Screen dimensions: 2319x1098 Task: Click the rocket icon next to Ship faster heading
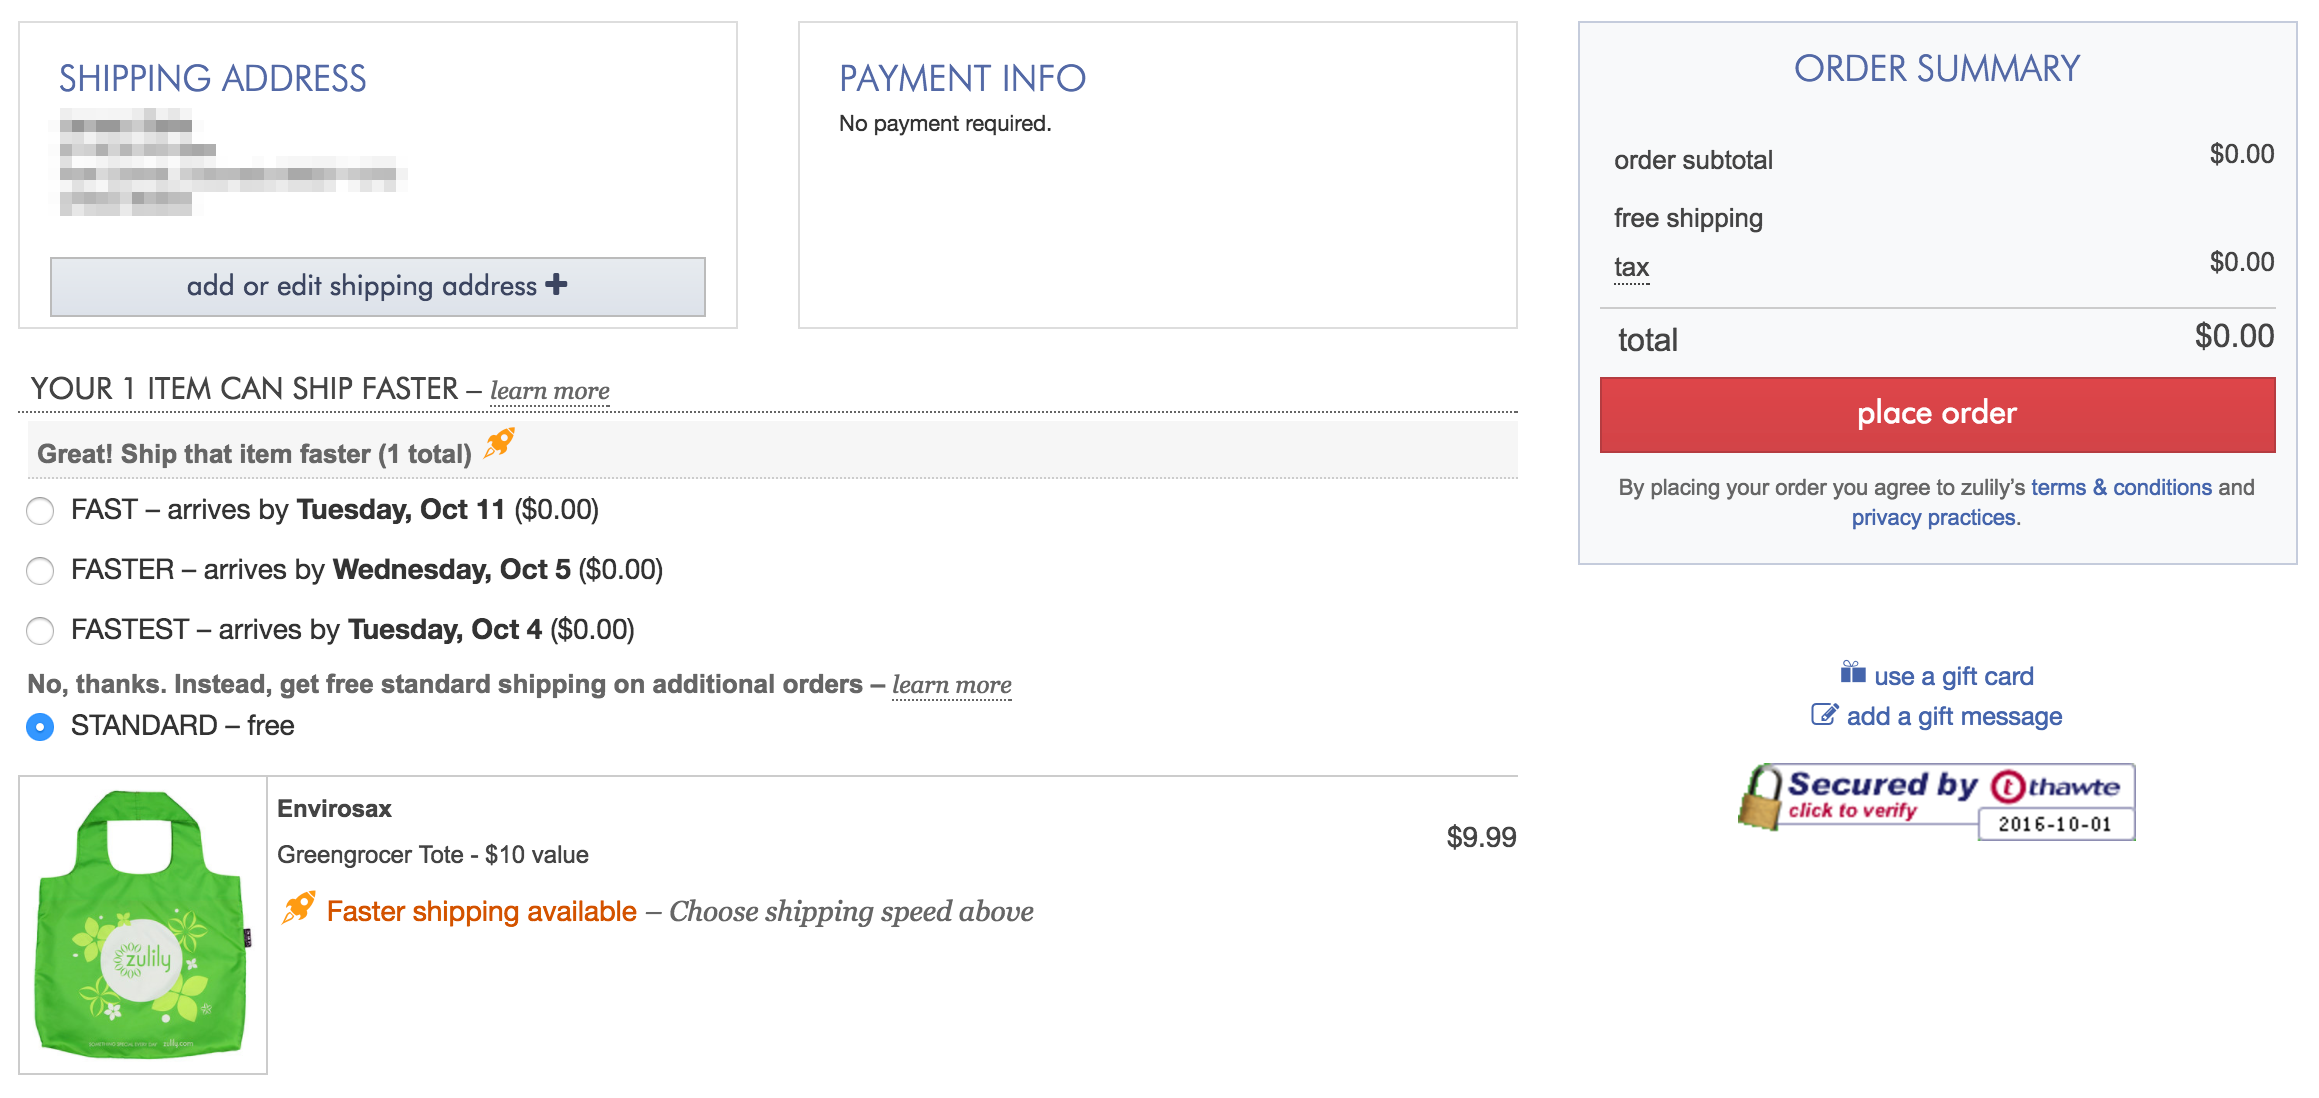(499, 442)
